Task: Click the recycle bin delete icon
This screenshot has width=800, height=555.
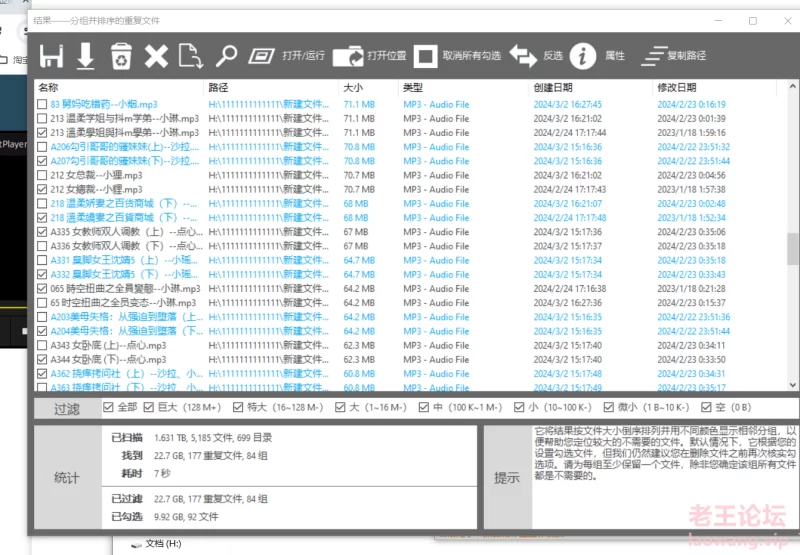Action: (x=121, y=56)
